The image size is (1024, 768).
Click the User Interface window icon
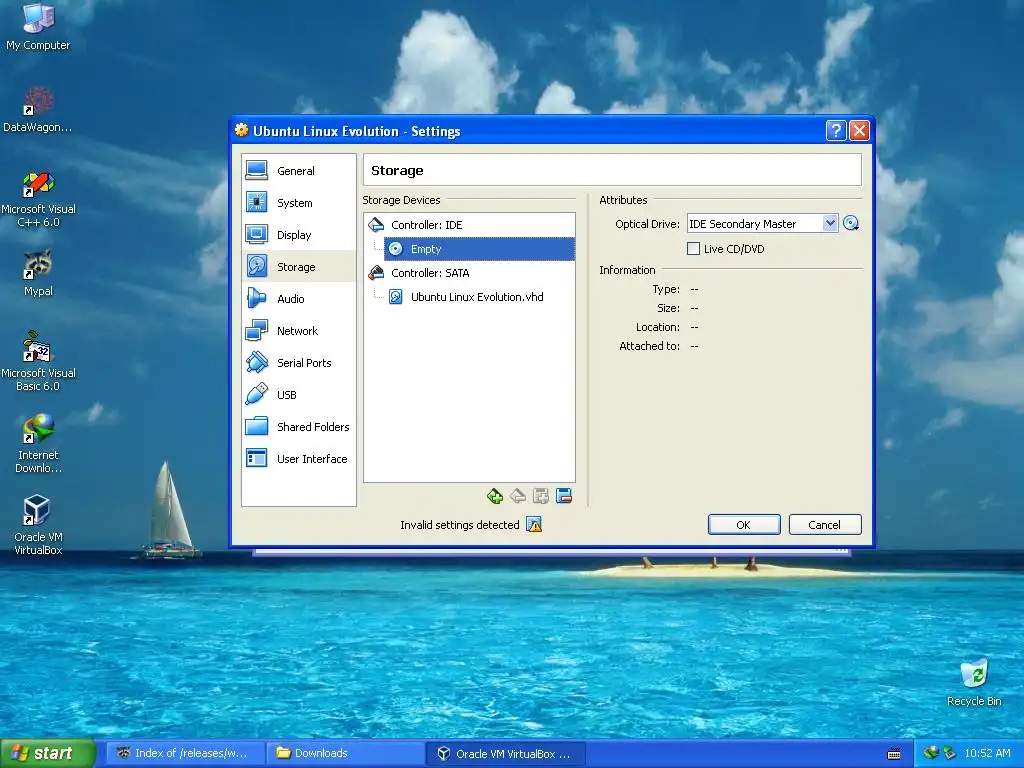[x=257, y=458]
